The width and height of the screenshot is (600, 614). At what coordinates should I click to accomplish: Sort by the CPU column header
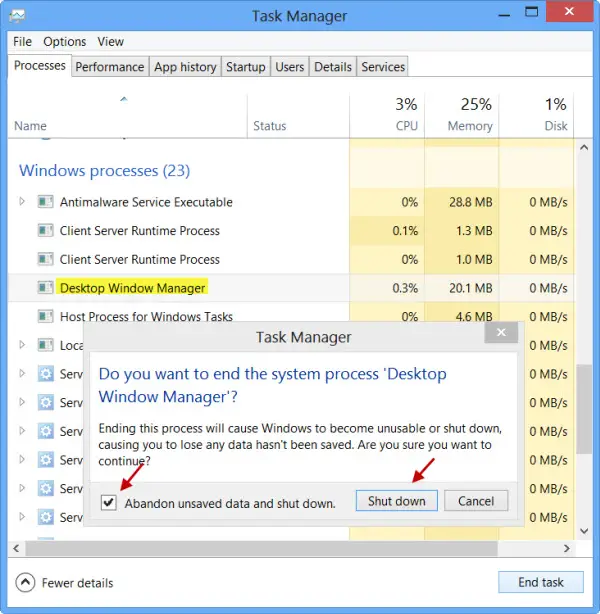pyautogui.click(x=387, y=116)
